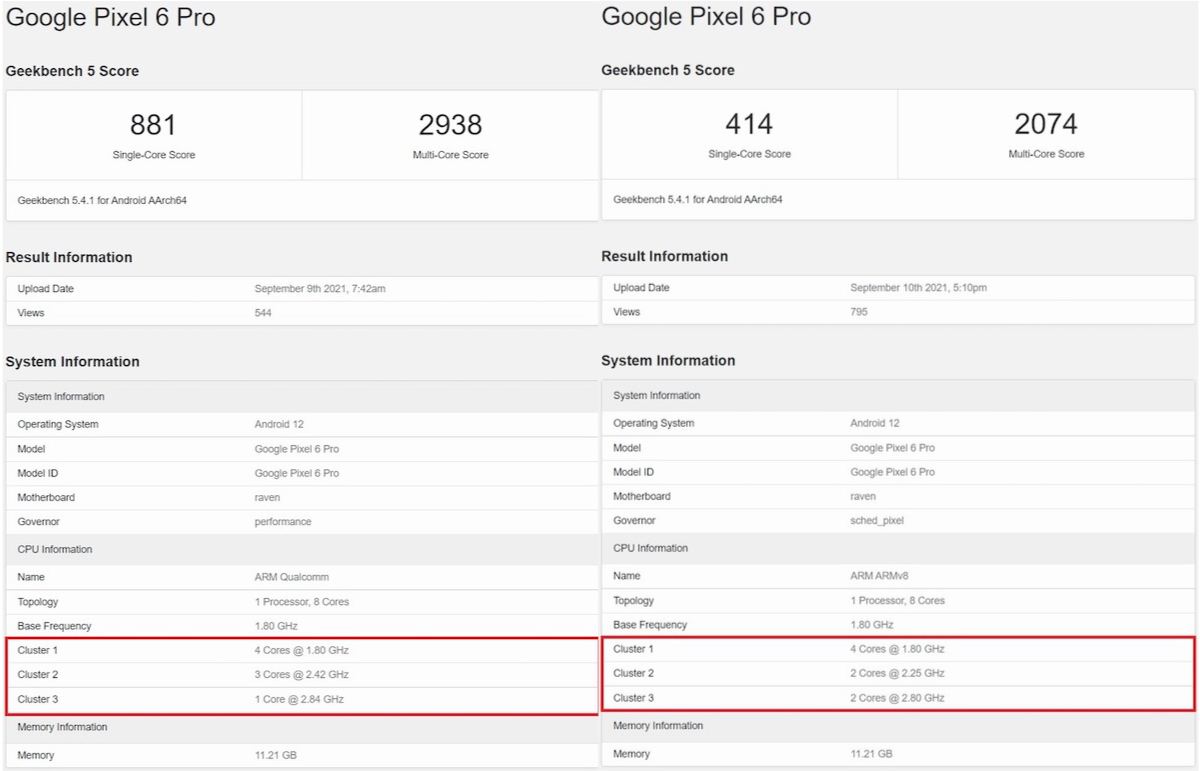Select the 414 single-core score
Screen dimensions: 1200x771
pyautogui.click(x=749, y=124)
